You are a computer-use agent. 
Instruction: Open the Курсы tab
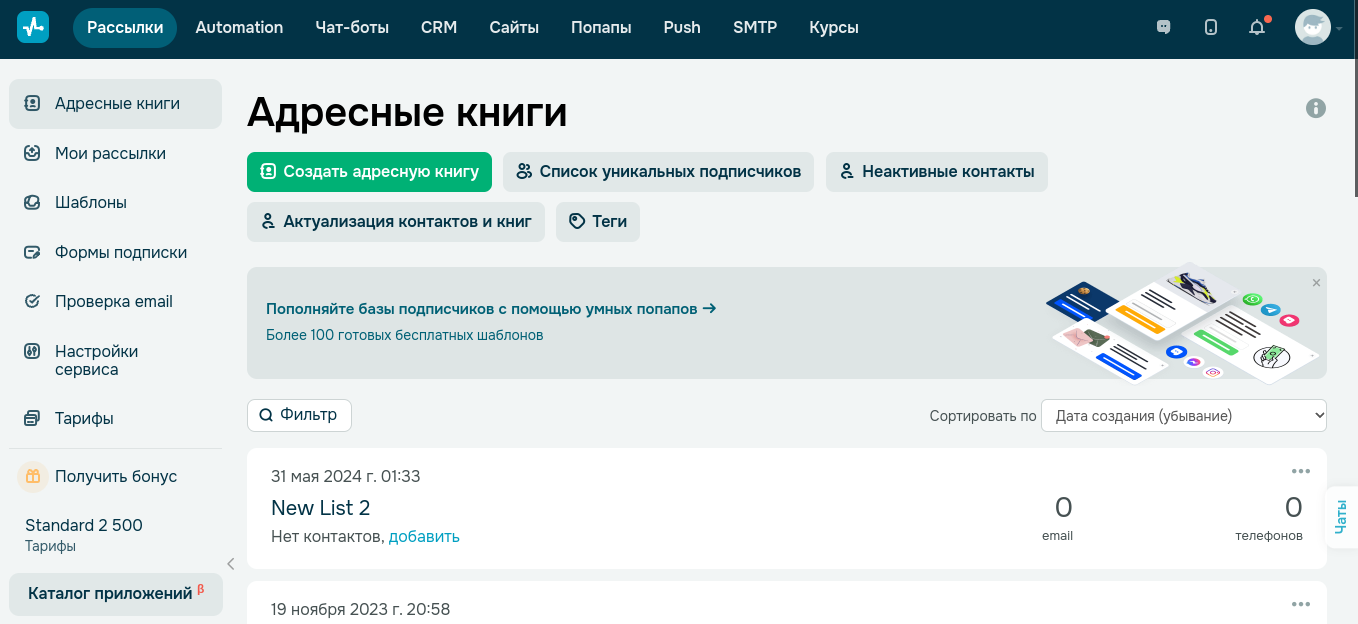tap(834, 28)
